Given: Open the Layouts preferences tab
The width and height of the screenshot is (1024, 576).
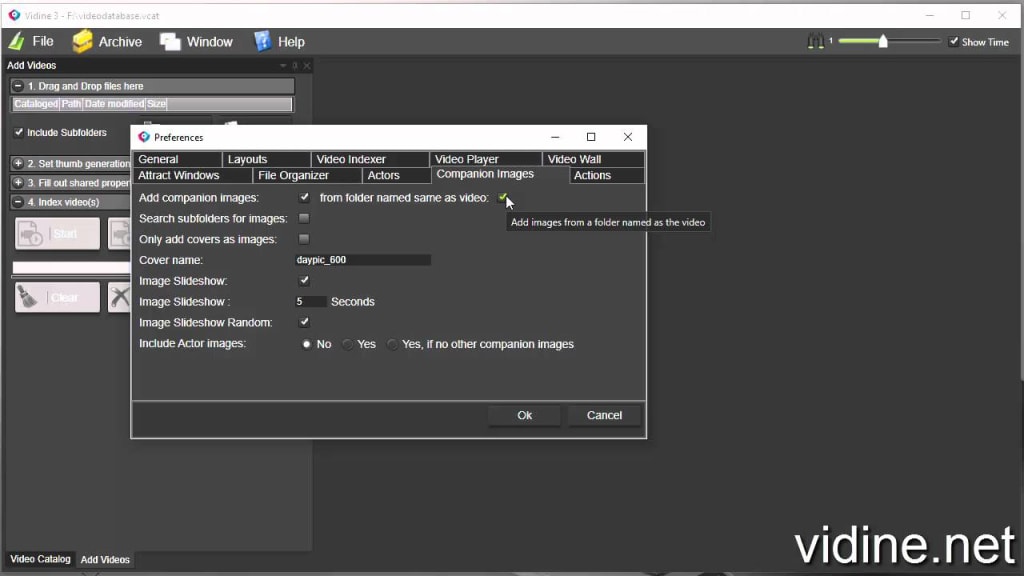Looking at the screenshot, I should click(266, 159).
